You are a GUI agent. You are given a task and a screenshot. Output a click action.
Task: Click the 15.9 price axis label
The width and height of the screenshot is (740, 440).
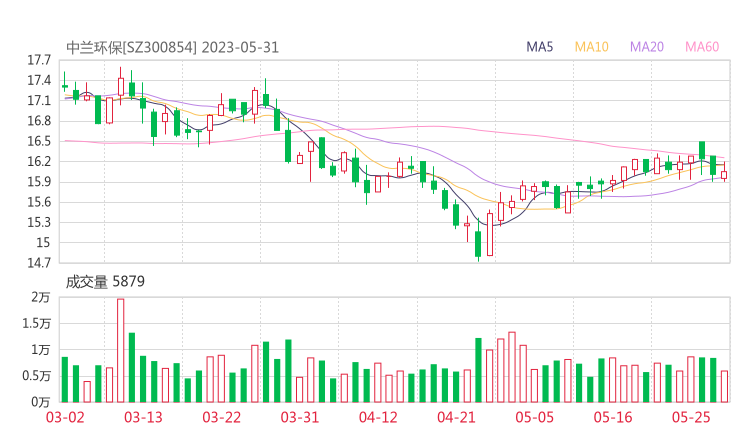(x=39, y=182)
